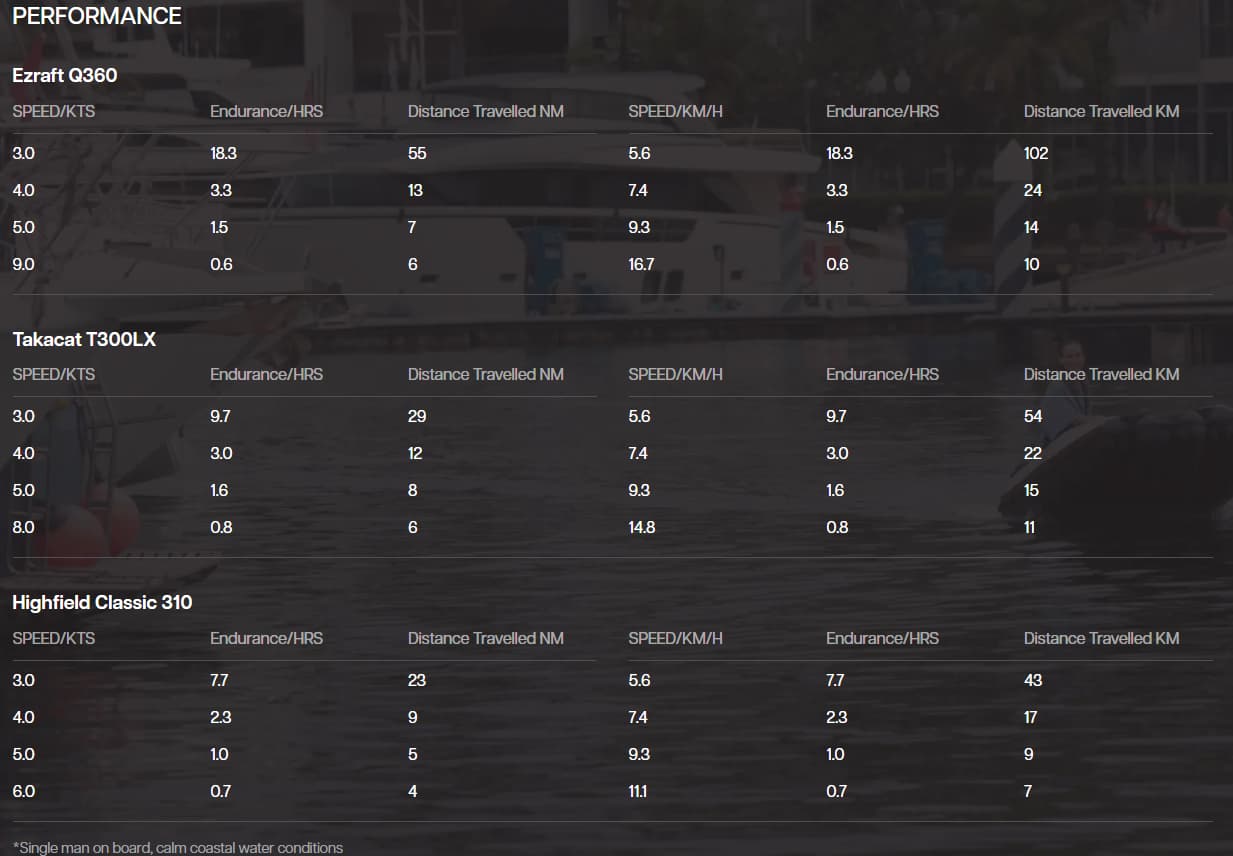This screenshot has height=856, width=1233.
Task: Click the PERFORMANCE section heading
Action: [97, 16]
